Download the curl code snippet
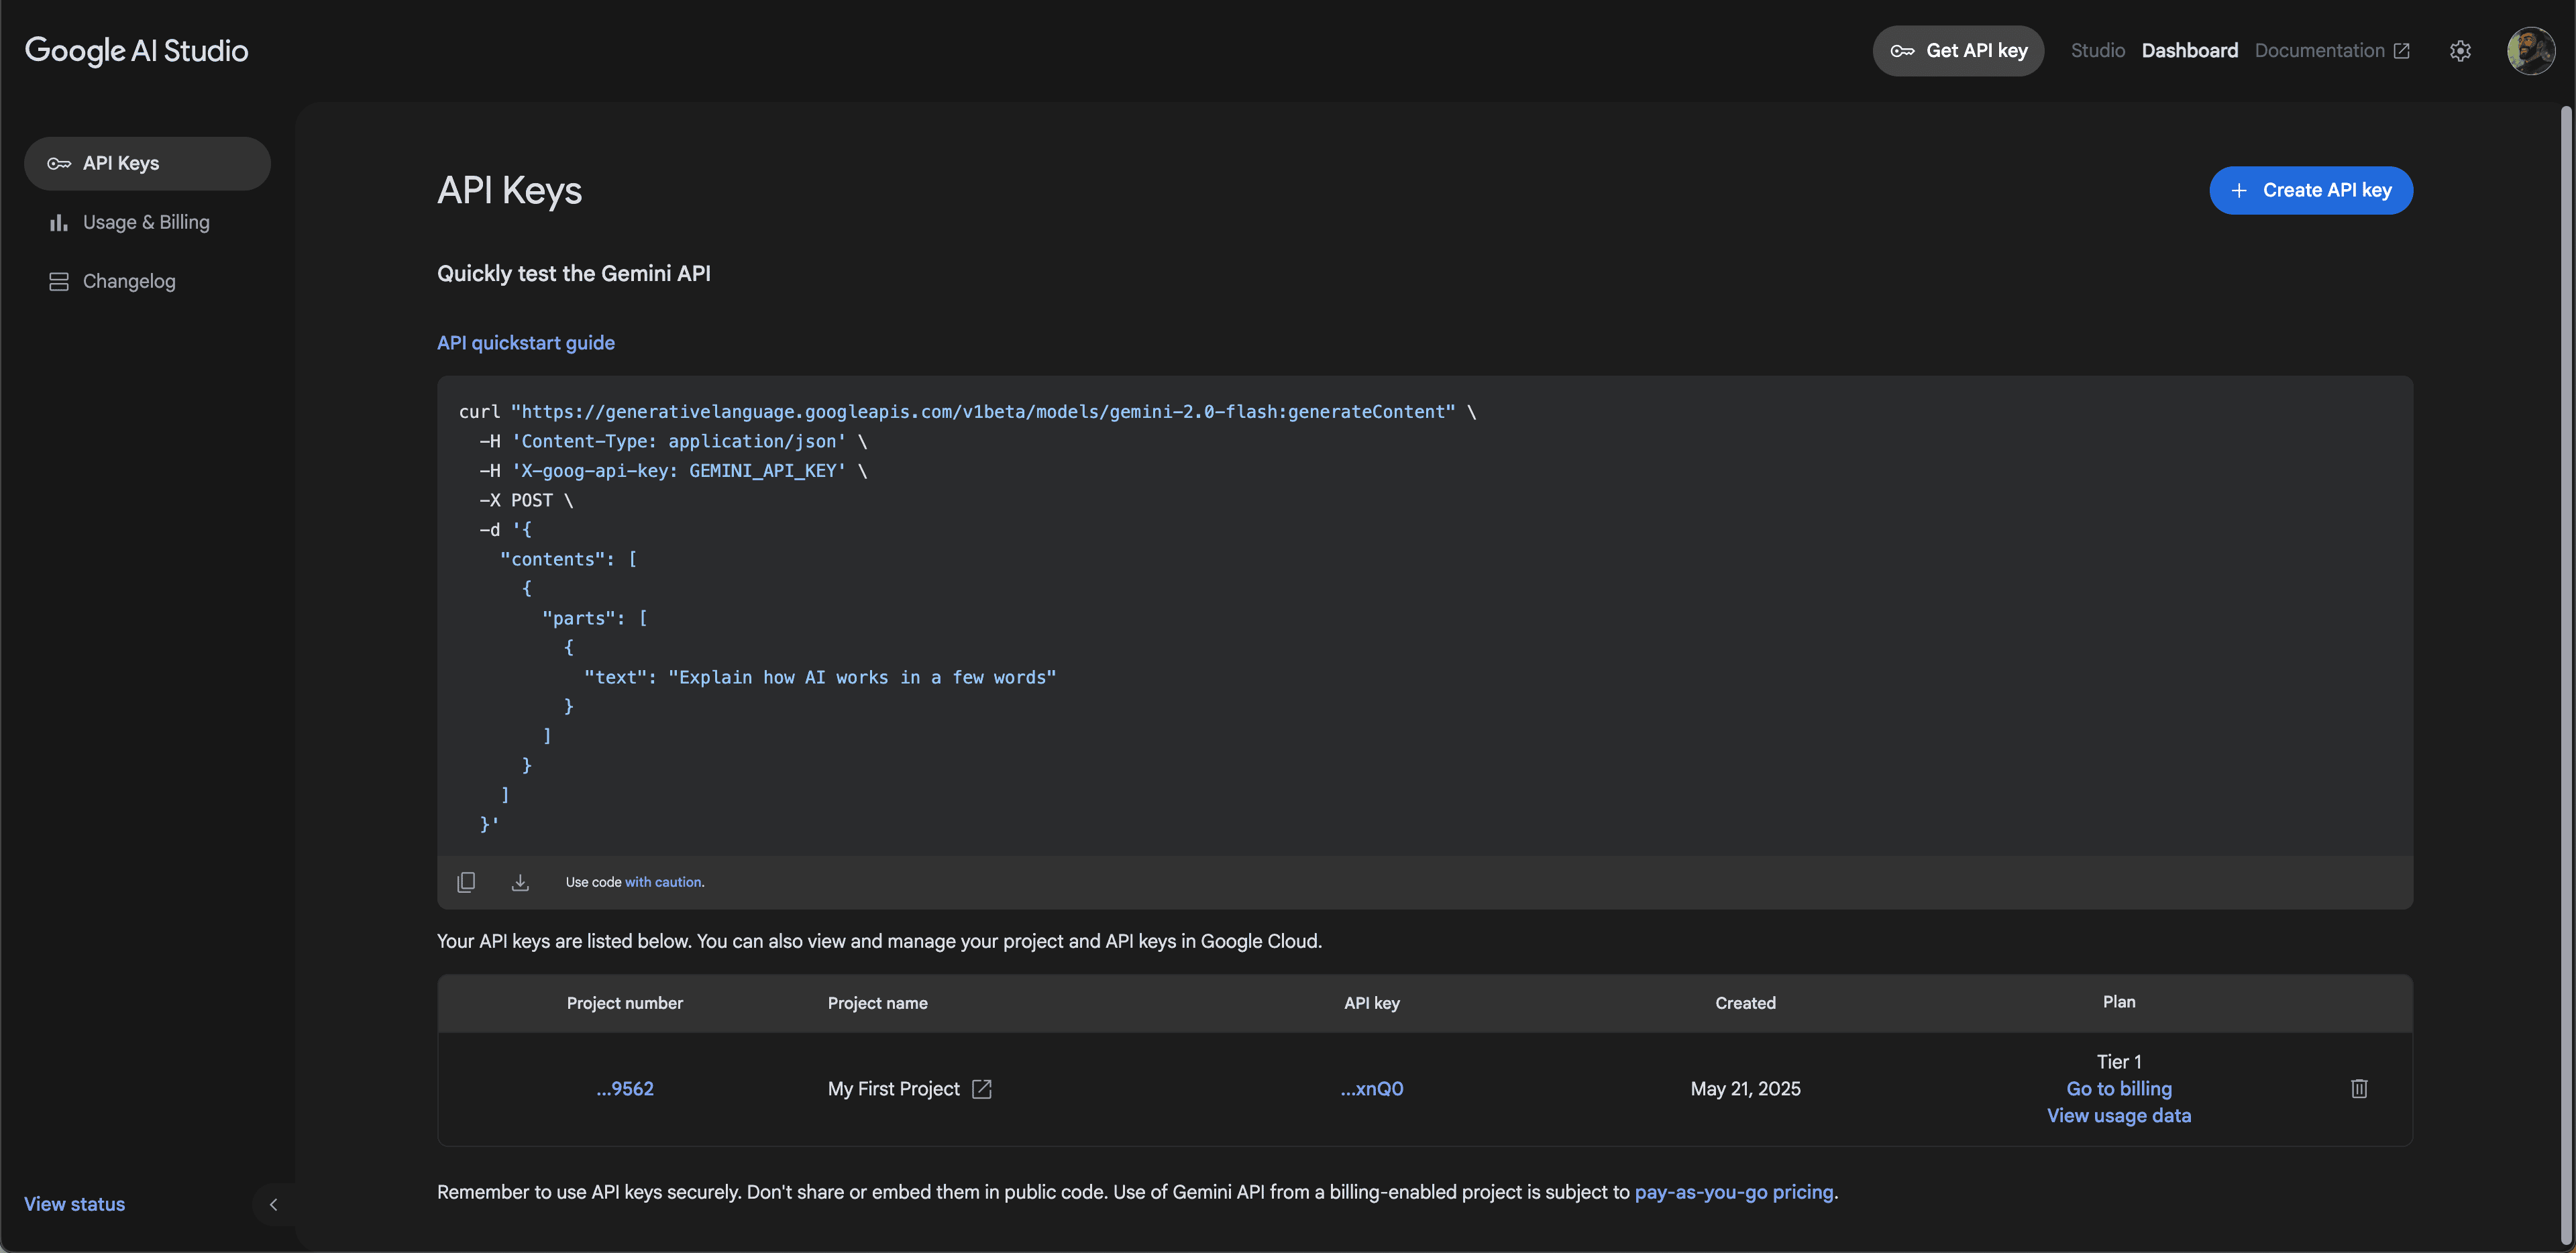The height and width of the screenshot is (1253, 2576). point(520,882)
